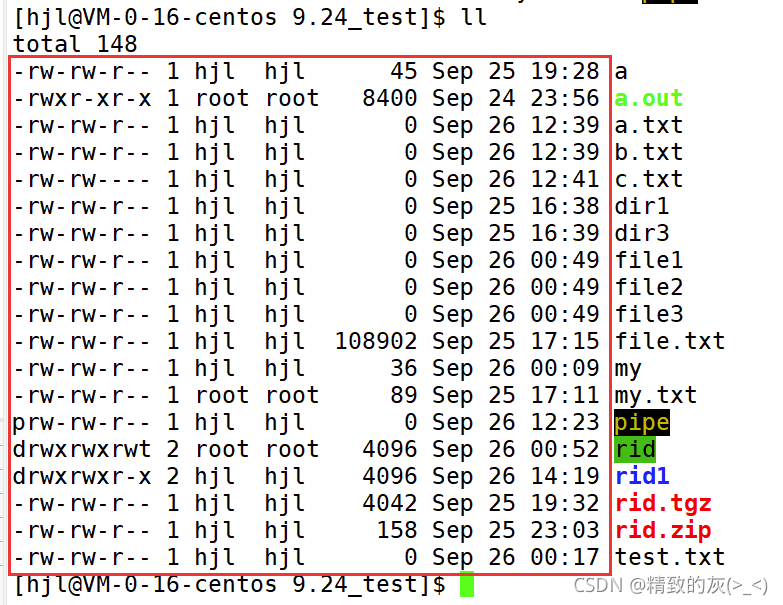Click the file.txt filename
This screenshot has width=783, height=605.
(669, 341)
